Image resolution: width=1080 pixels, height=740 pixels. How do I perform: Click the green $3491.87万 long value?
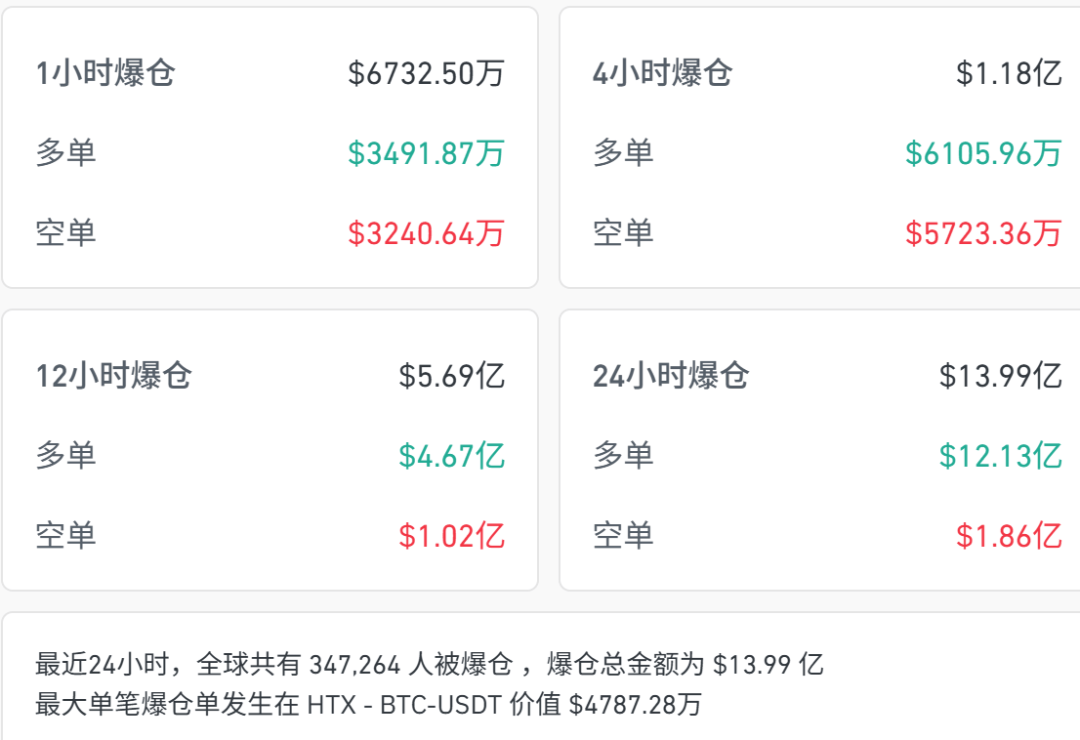(423, 153)
